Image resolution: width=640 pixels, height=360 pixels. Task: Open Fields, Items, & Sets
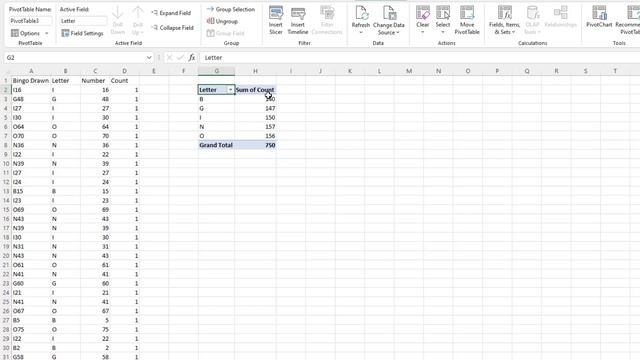pos(504,20)
